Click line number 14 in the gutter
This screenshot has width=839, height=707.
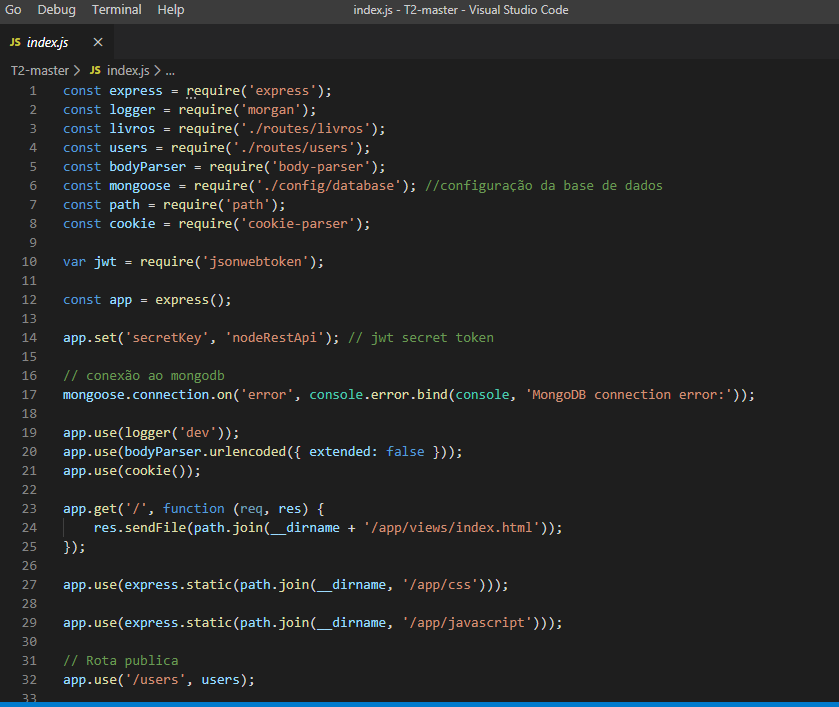click(x=29, y=337)
